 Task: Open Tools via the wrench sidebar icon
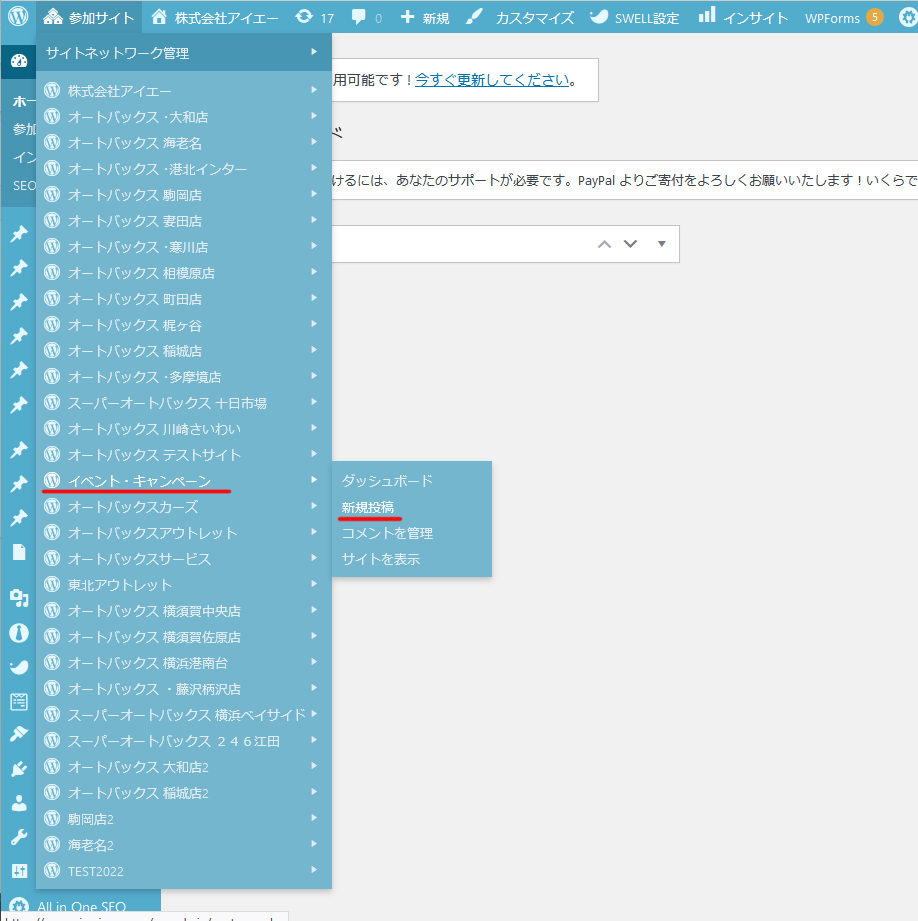click(x=19, y=836)
